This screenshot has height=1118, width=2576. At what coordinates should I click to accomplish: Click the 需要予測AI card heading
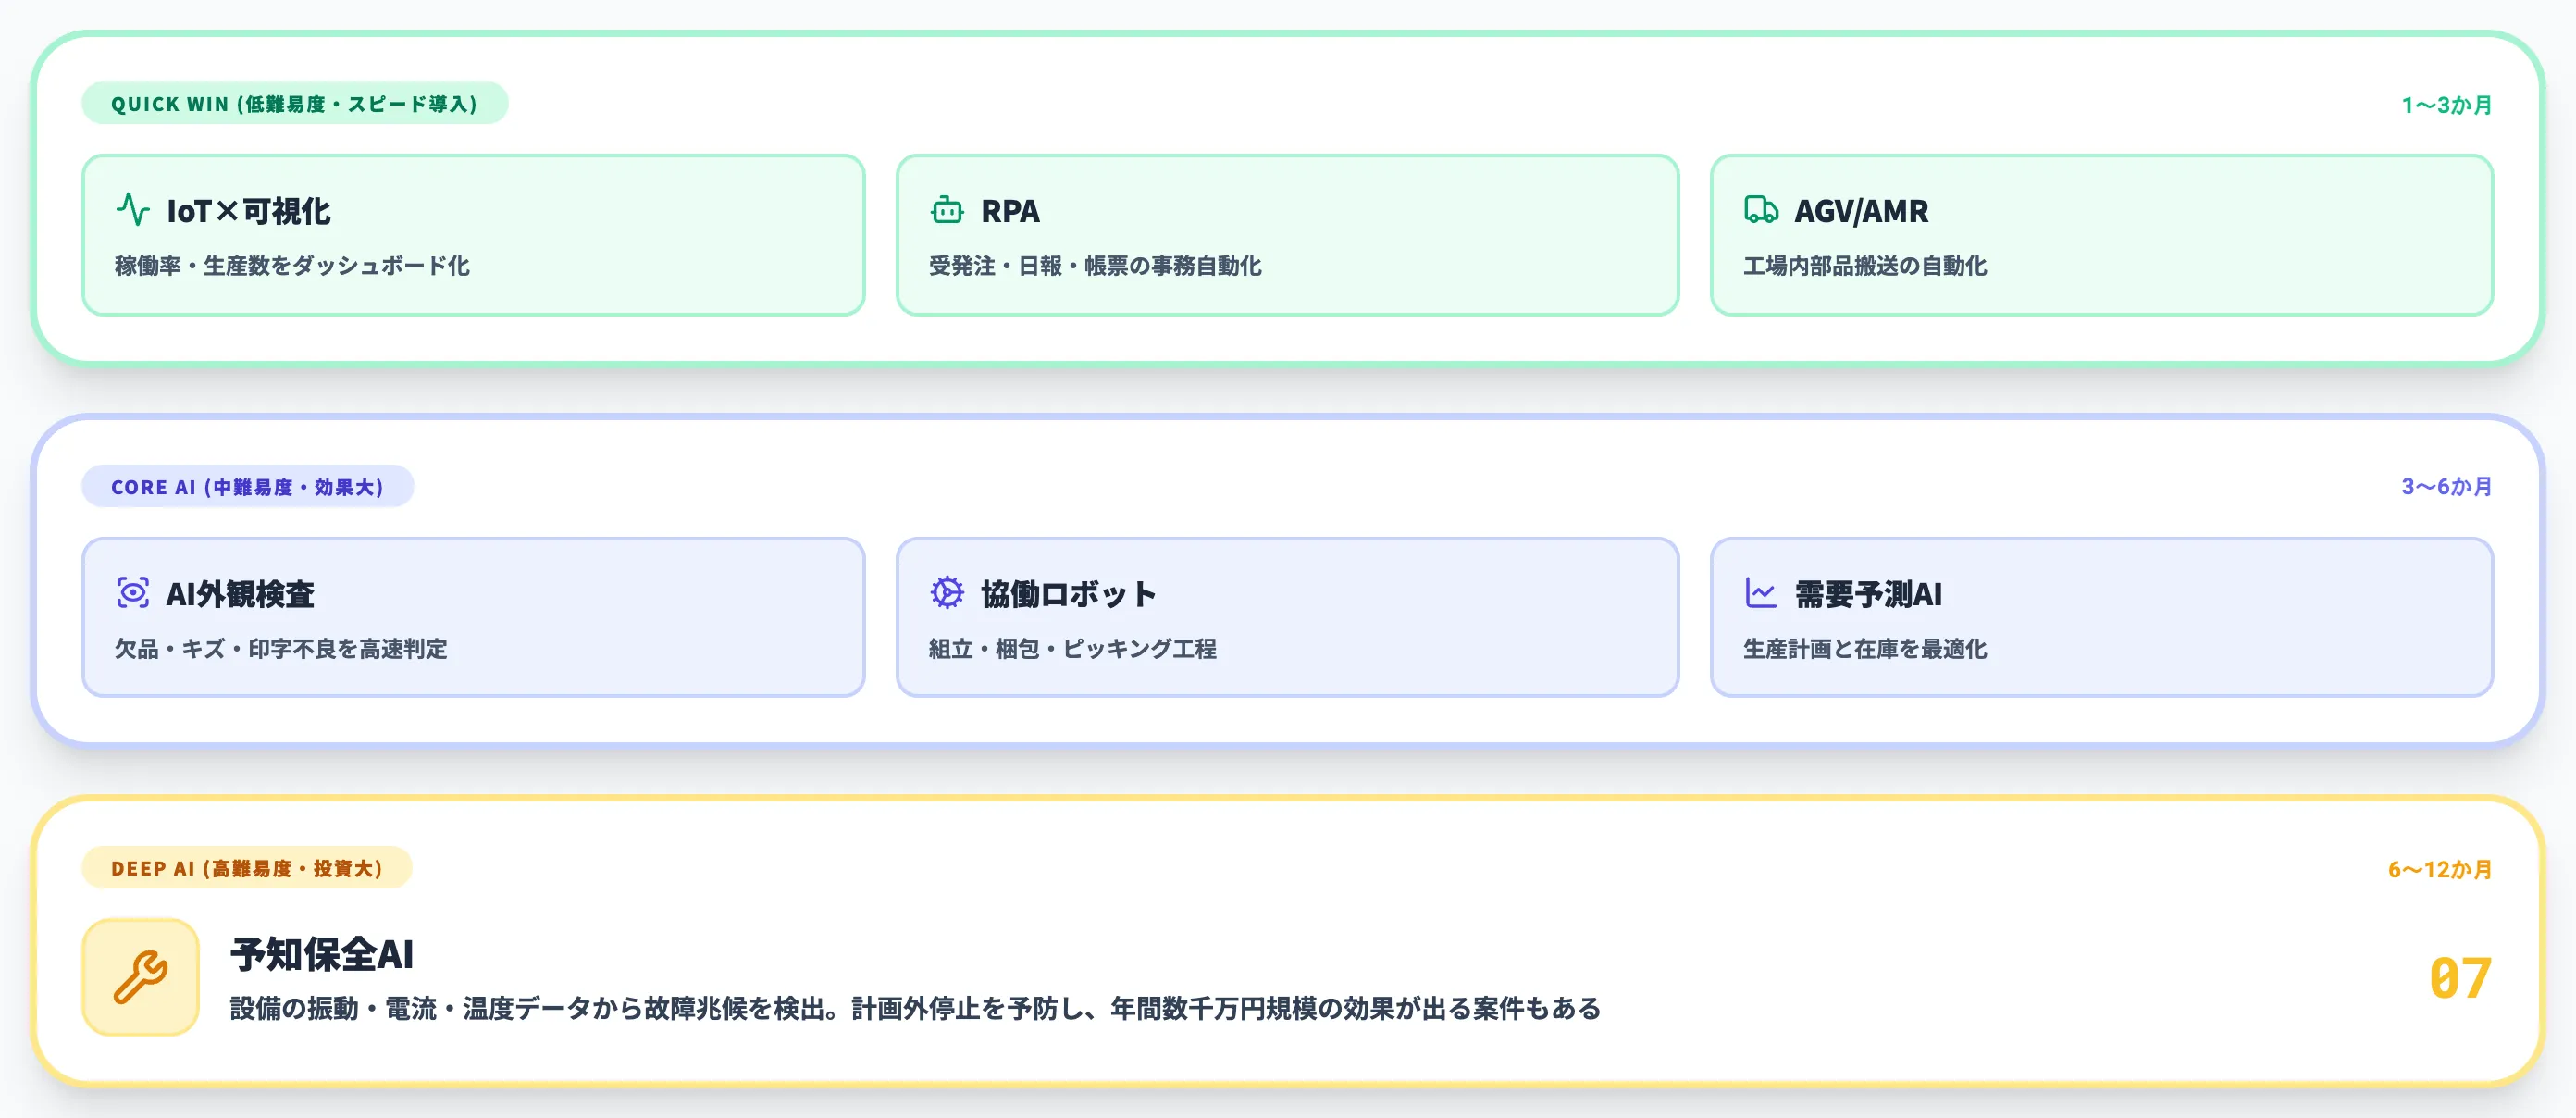1867,594
